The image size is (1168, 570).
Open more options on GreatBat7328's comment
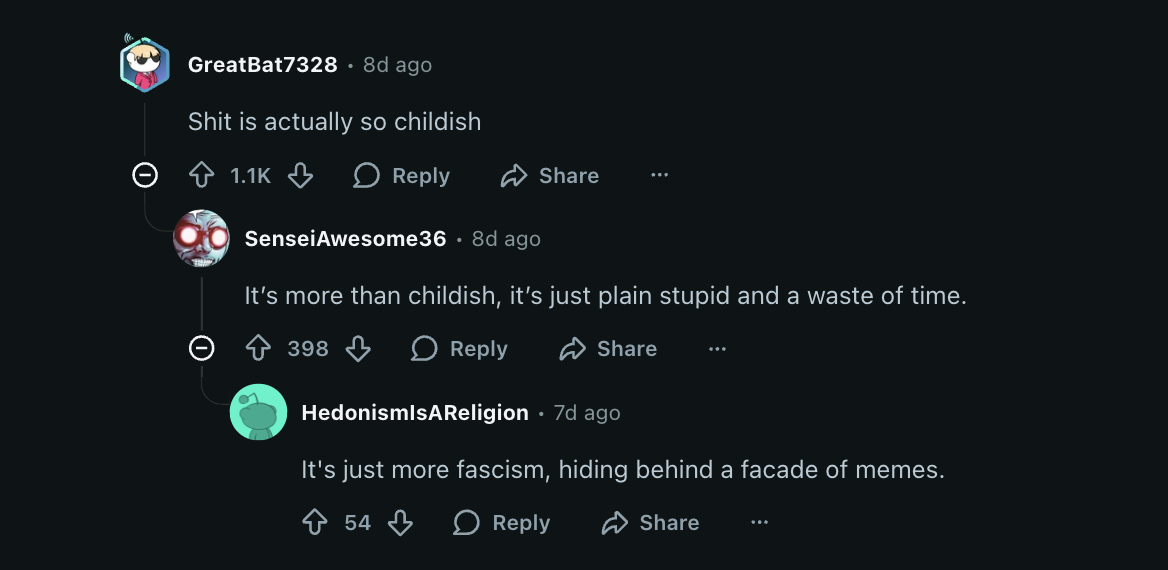659,176
